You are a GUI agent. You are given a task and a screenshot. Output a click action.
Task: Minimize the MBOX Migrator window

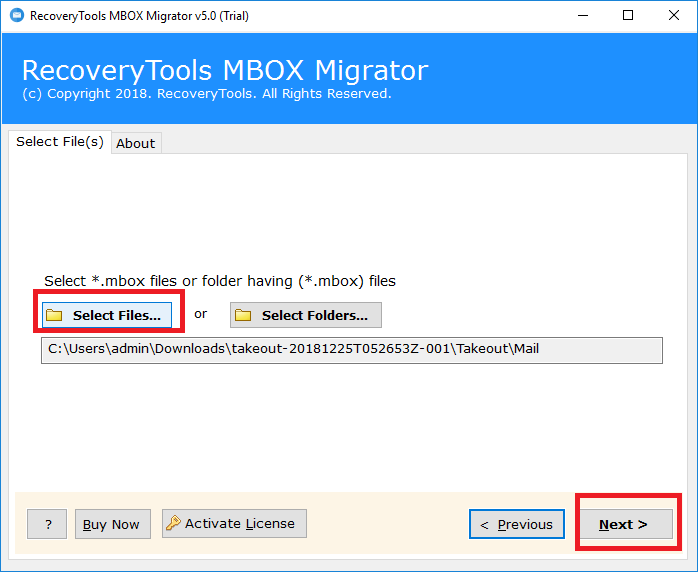[583, 16]
